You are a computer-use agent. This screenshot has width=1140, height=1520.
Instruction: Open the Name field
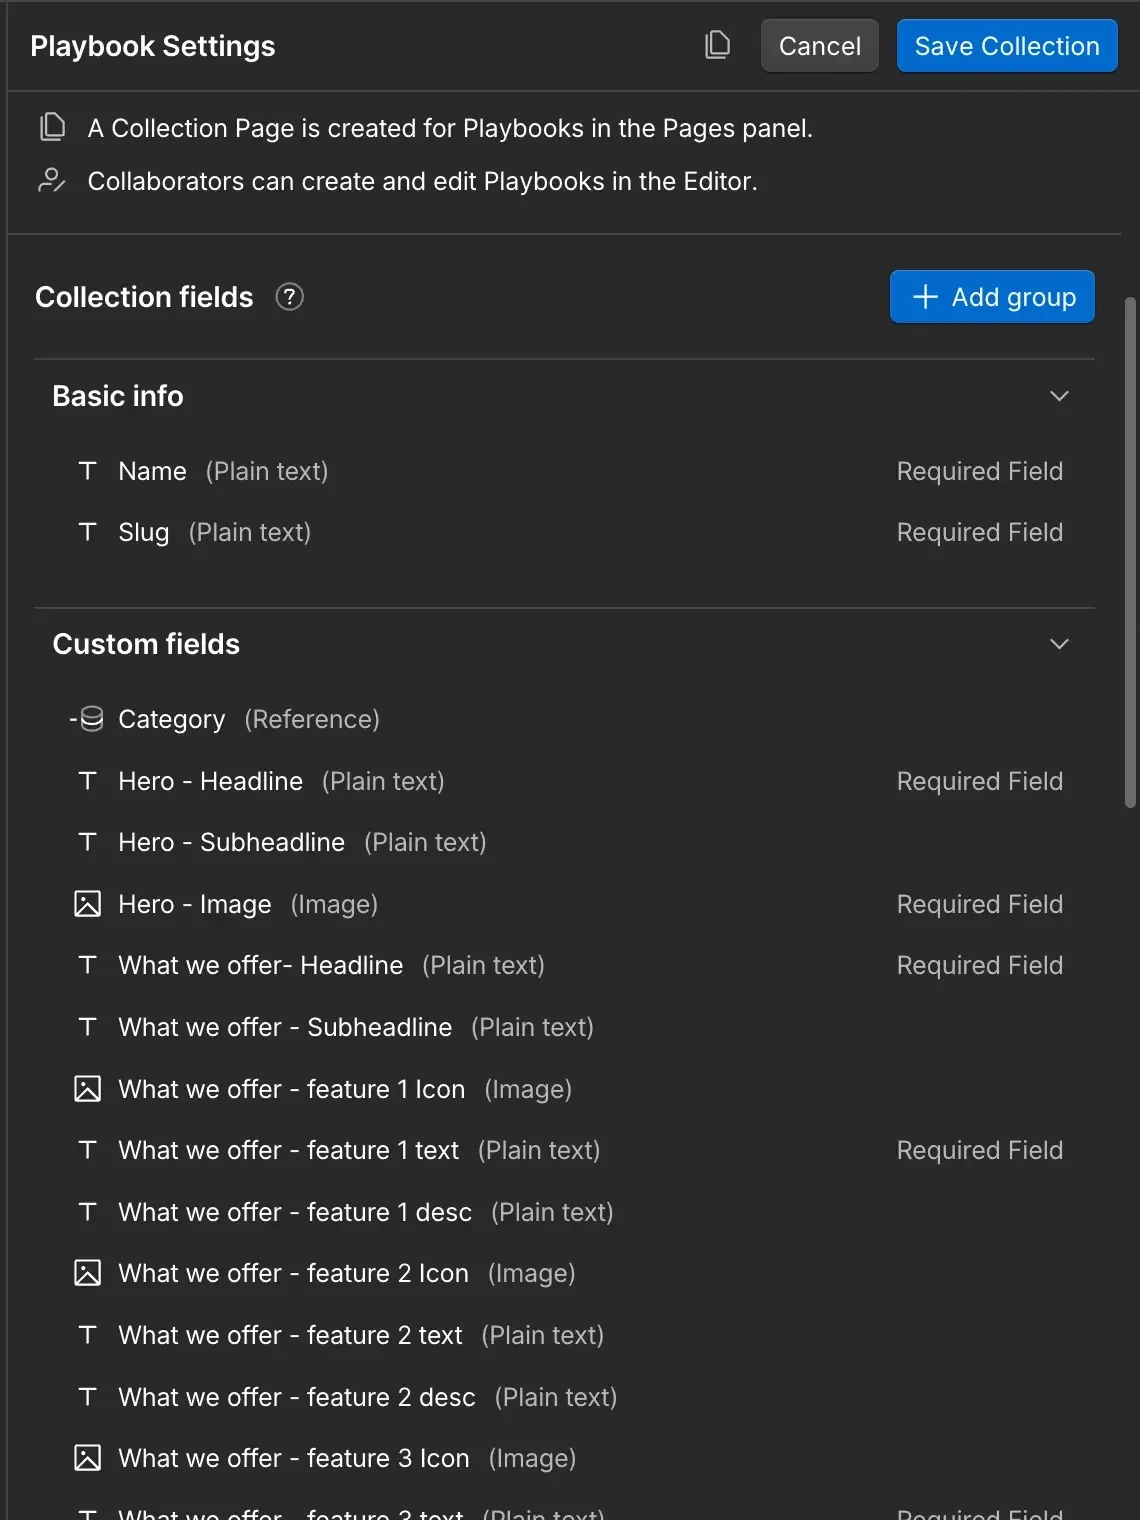(565, 471)
